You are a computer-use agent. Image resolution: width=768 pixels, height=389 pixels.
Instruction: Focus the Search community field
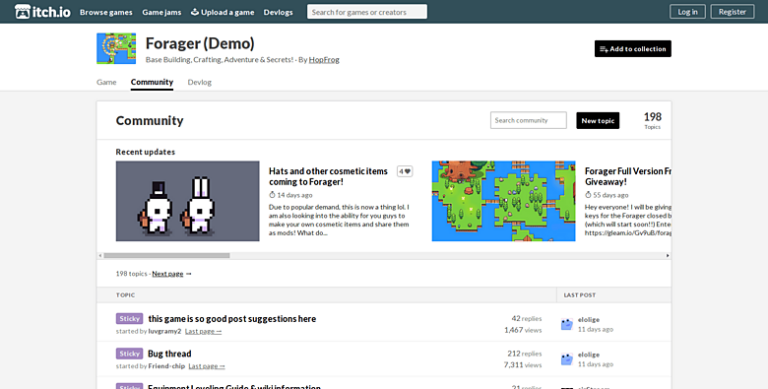(x=528, y=120)
